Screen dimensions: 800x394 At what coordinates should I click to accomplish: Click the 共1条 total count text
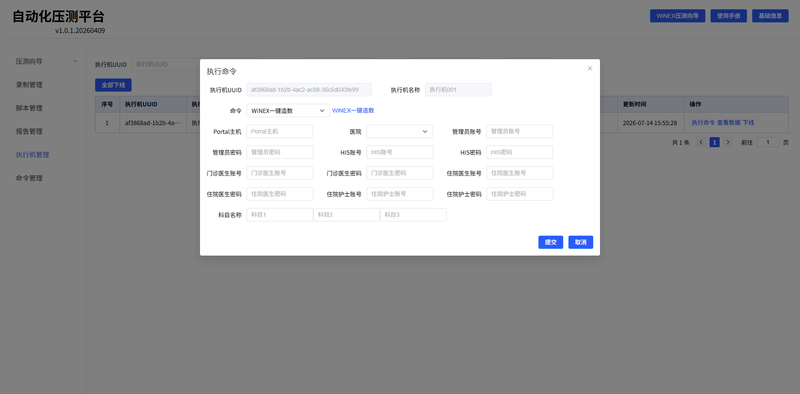(x=681, y=143)
